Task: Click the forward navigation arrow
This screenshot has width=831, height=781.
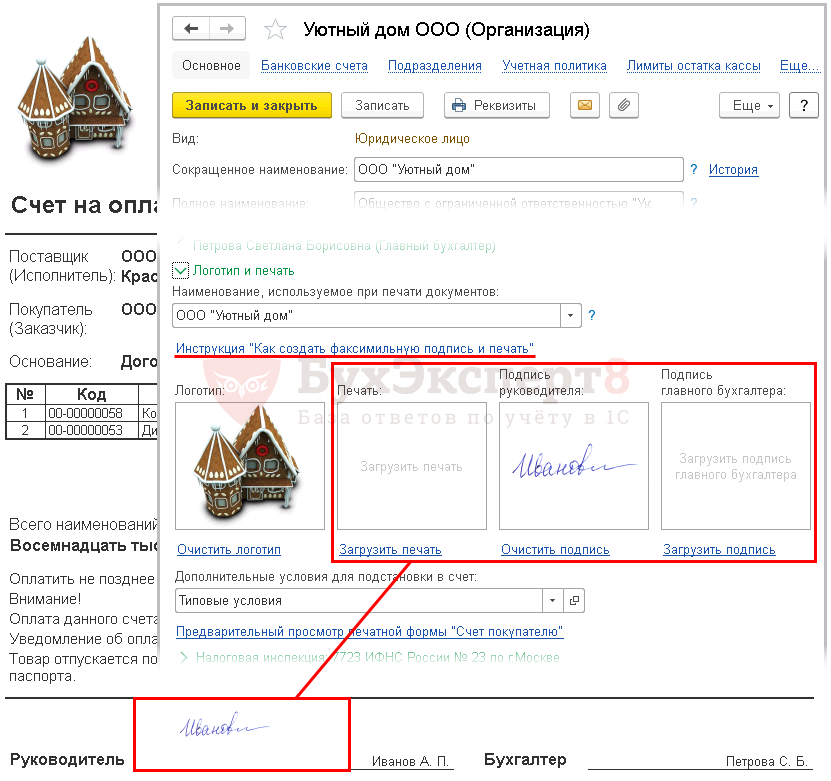Action: click(x=227, y=29)
